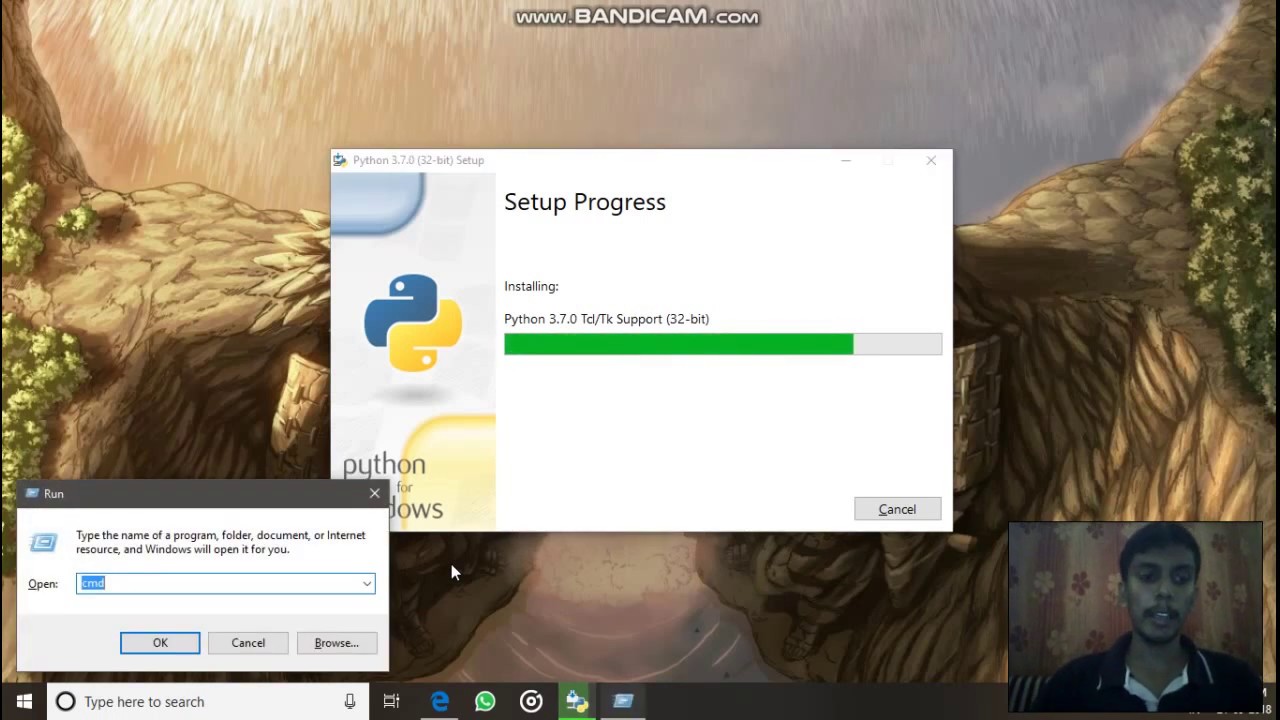1280x720 pixels.
Task: Click the Python setup progress bar
Action: pyautogui.click(x=723, y=344)
